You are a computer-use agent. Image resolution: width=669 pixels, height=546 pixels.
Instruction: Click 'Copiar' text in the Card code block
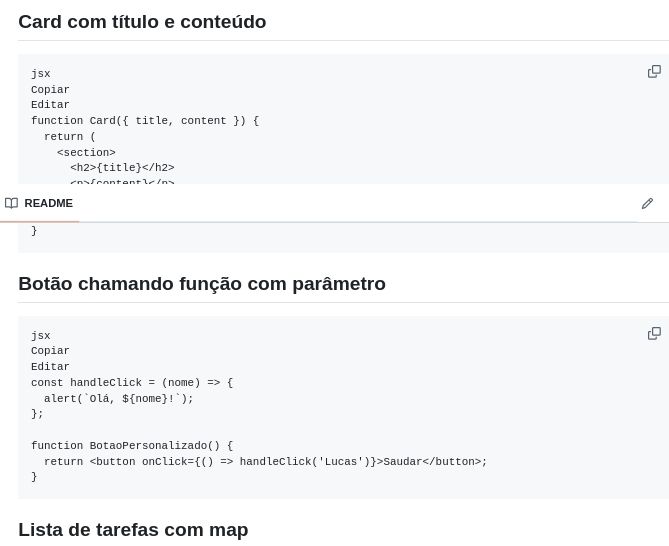click(x=50, y=90)
